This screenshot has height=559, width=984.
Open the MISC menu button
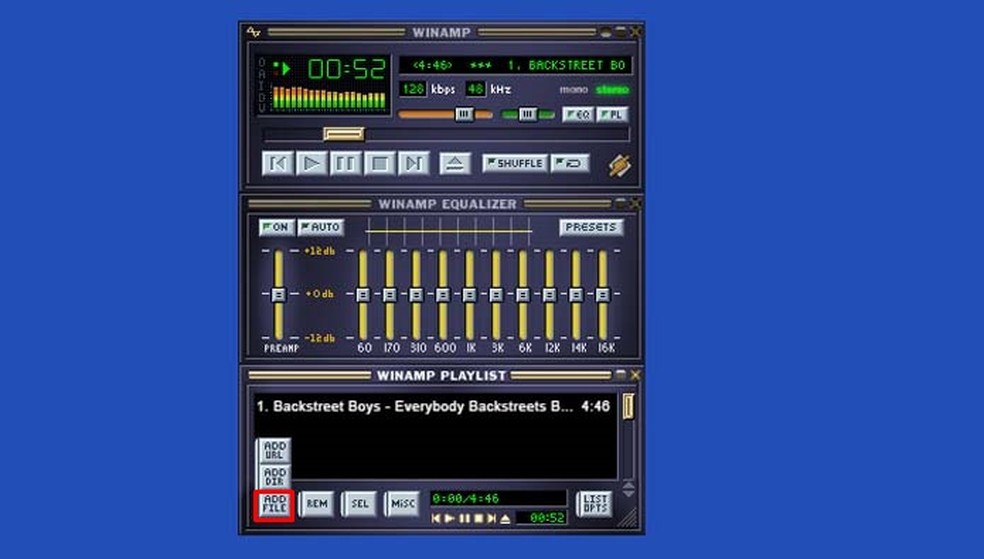(402, 504)
